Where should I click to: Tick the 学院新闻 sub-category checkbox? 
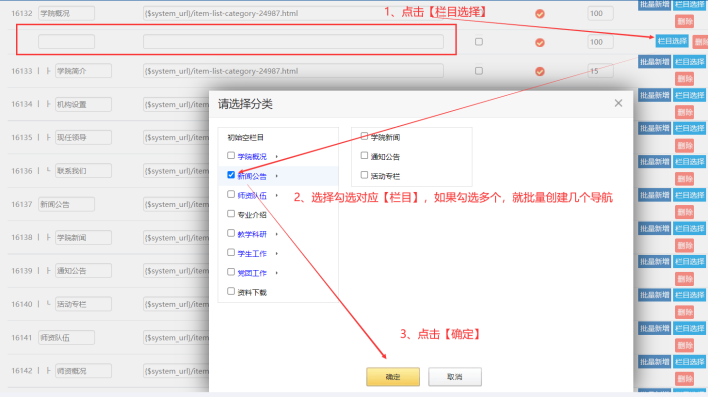[x=364, y=136]
